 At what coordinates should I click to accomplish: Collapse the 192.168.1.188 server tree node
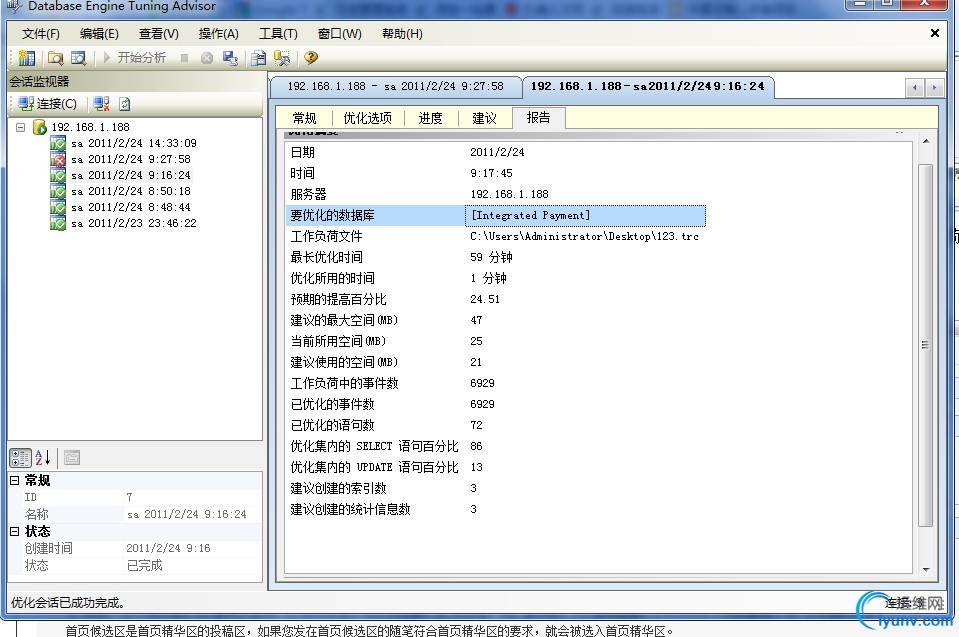(20, 127)
